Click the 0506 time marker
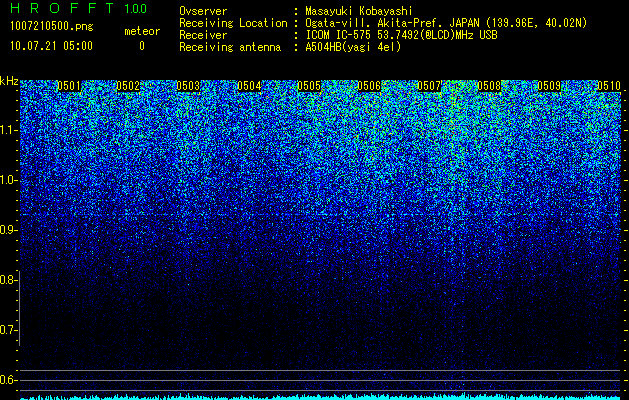This screenshot has width=629, height=400. coord(369,86)
